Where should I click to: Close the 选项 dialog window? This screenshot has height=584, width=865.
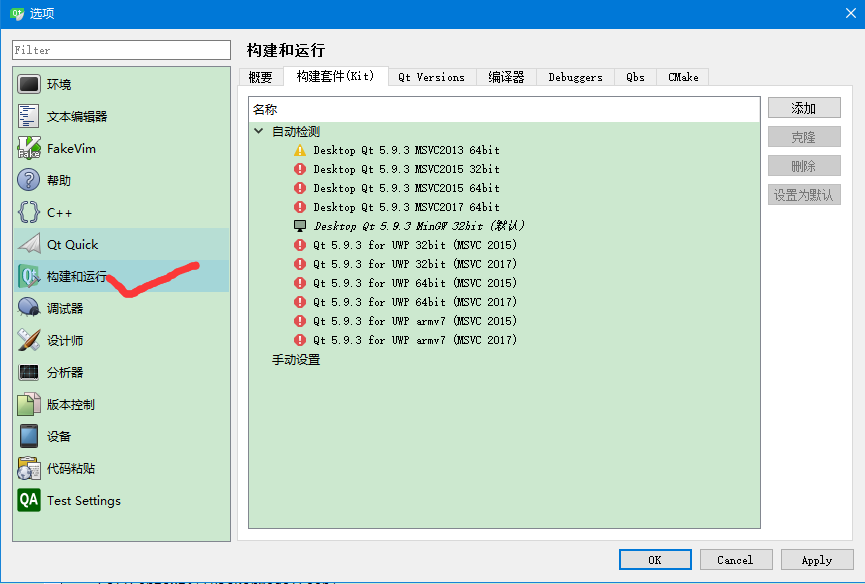pos(851,13)
